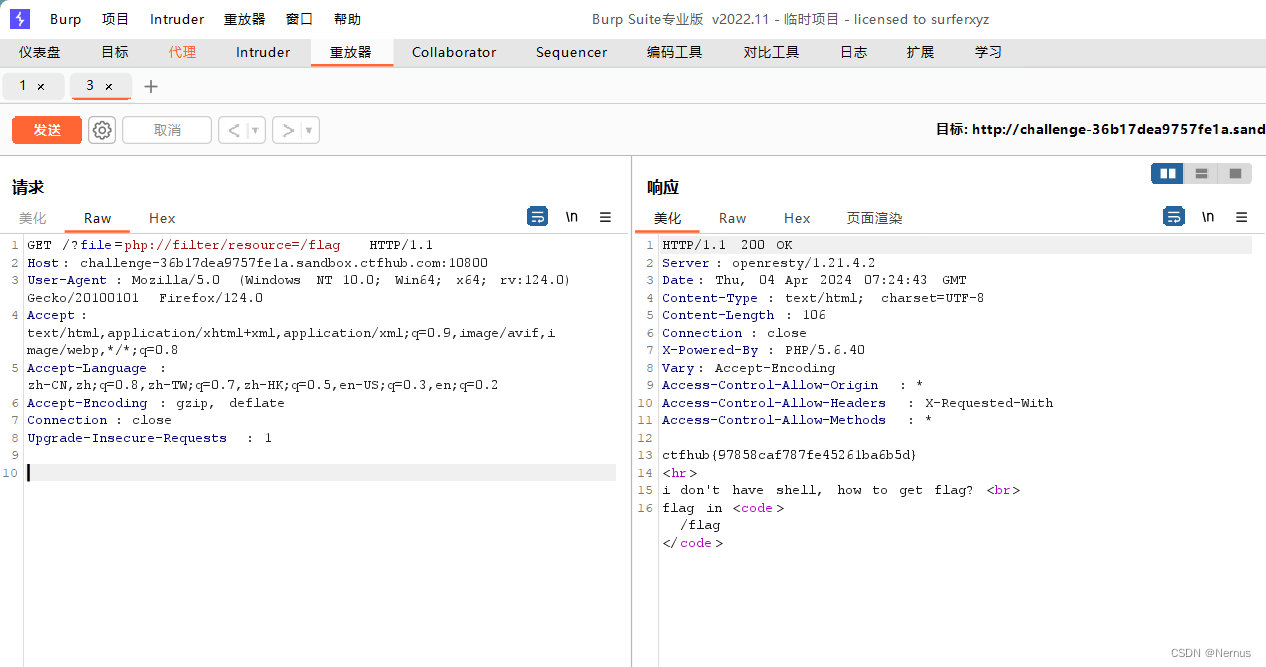Switch to Intruder main tab
Image resolution: width=1266 pixels, height=667 pixels.
click(263, 52)
